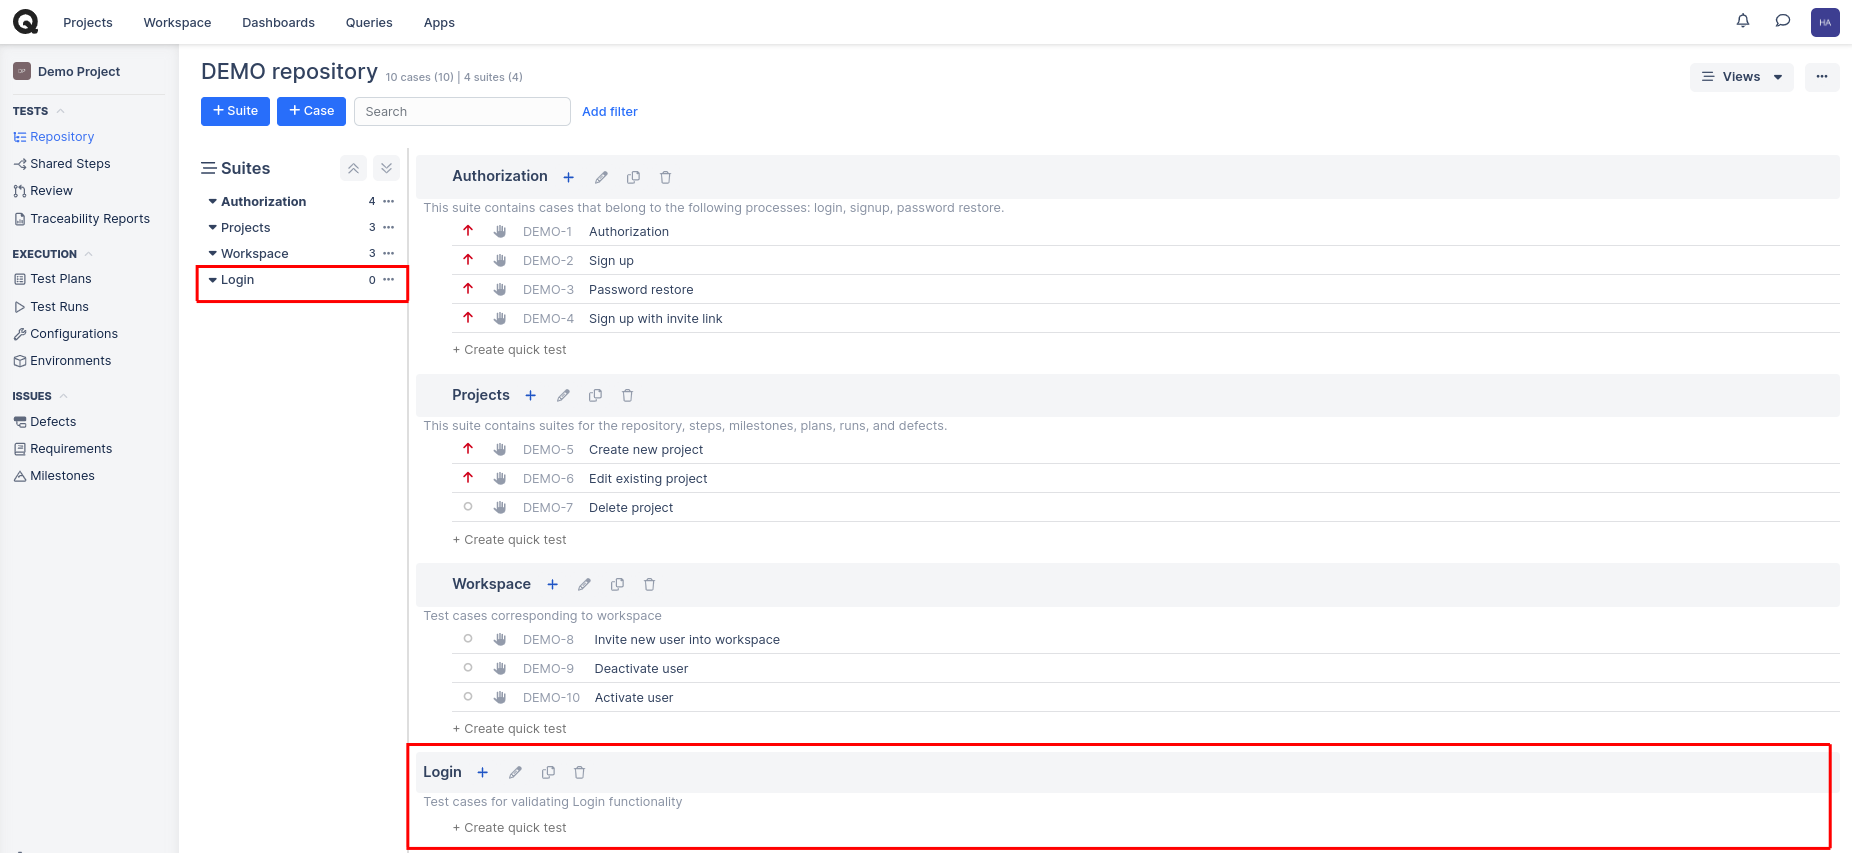Open the DEMO-5 Create new project case
1852x853 pixels.
645,450
